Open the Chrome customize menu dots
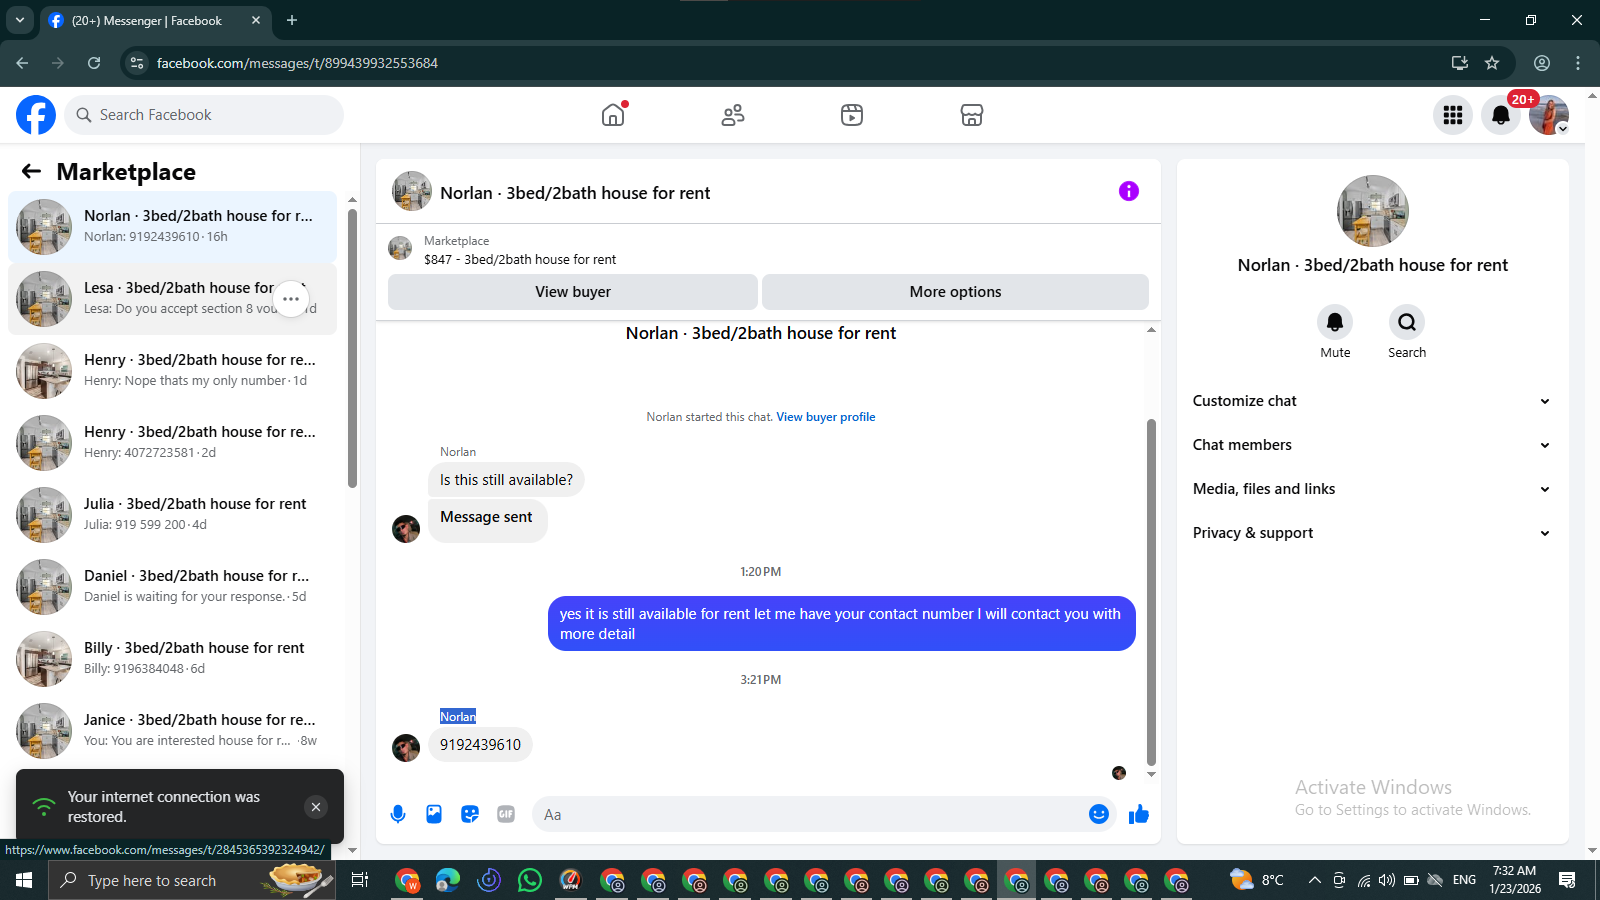 point(1578,63)
